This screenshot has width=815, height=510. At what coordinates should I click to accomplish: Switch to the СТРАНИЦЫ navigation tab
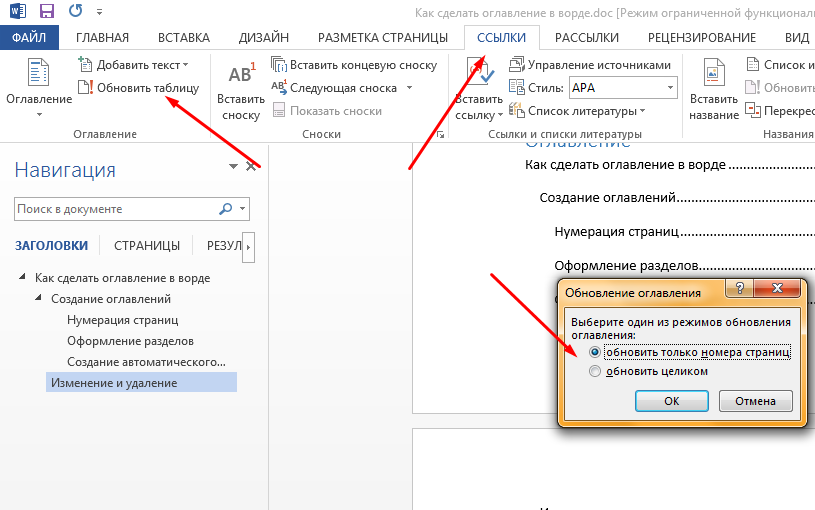(x=147, y=245)
